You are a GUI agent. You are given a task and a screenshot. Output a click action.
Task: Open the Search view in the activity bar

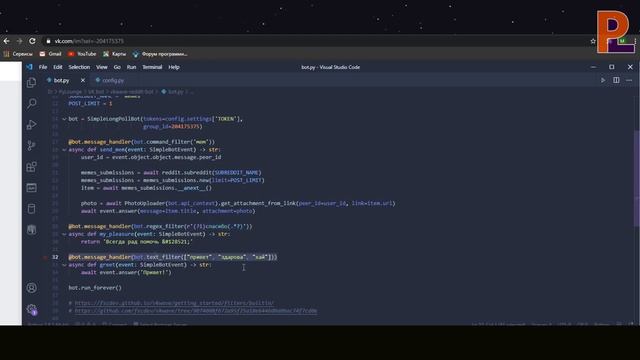(x=31, y=103)
